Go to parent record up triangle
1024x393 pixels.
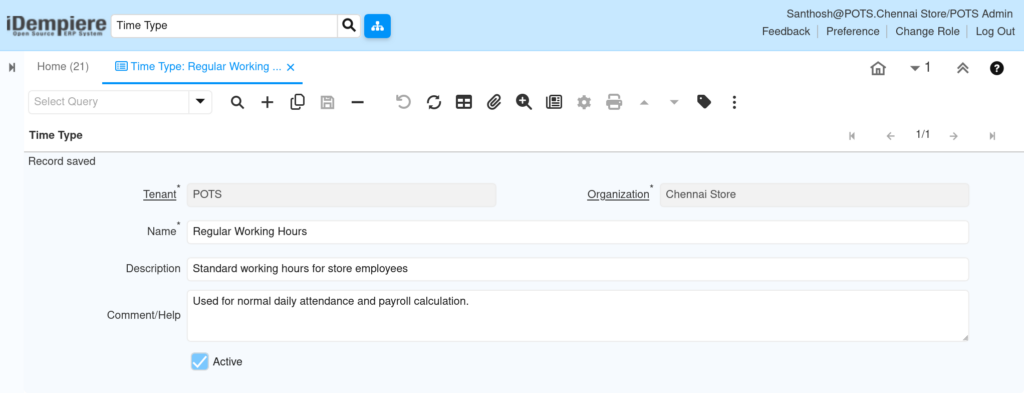click(x=644, y=102)
